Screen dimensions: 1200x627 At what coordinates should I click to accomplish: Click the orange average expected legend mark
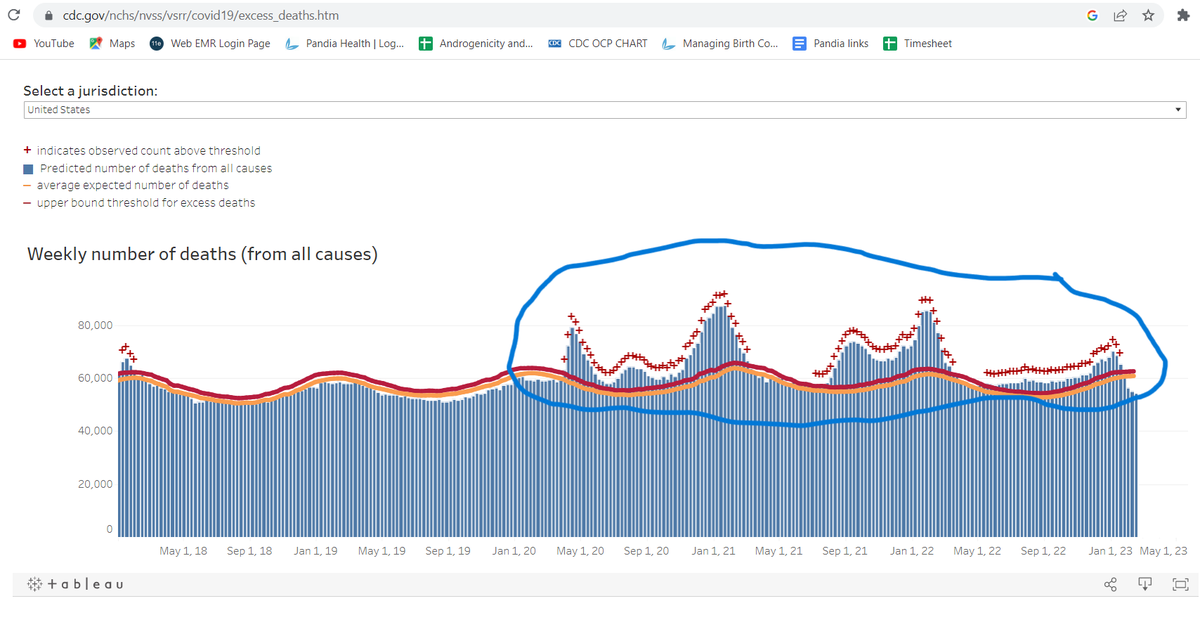(28, 186)
